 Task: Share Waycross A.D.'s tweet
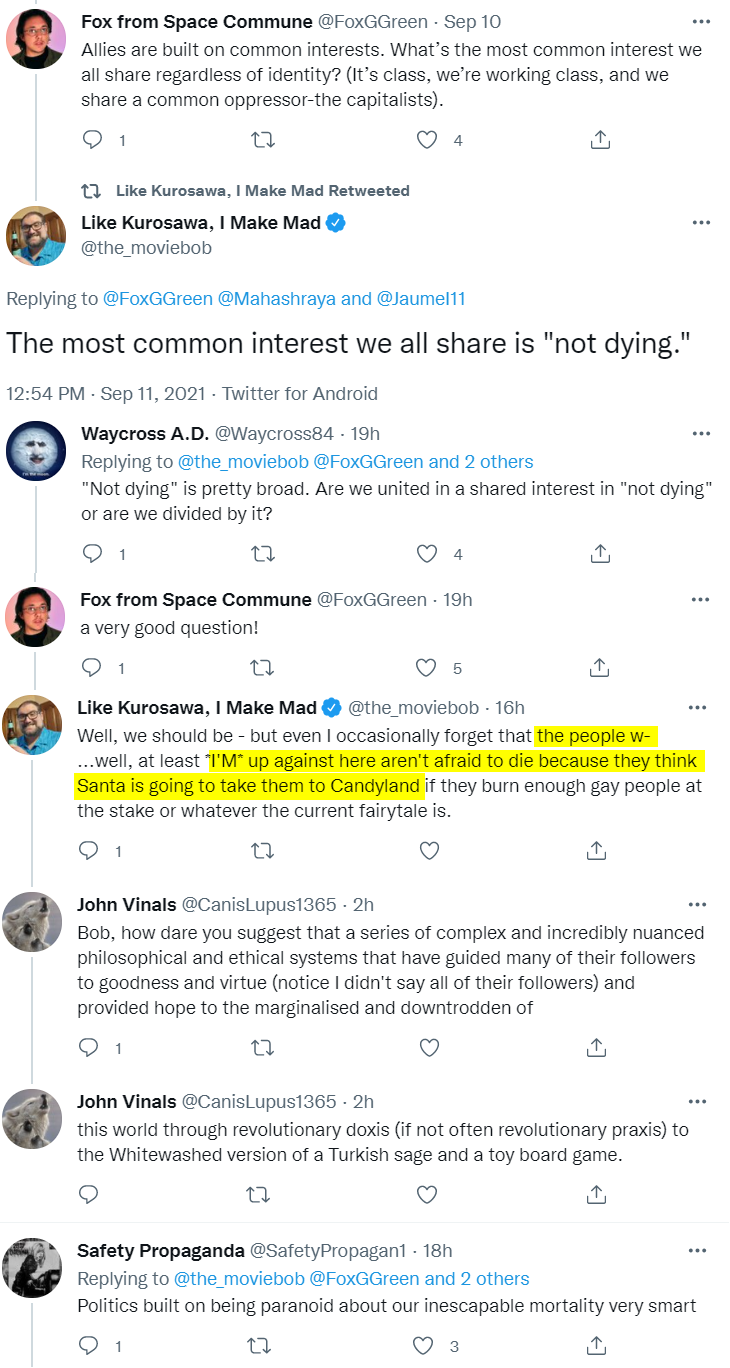coord(600,553)
